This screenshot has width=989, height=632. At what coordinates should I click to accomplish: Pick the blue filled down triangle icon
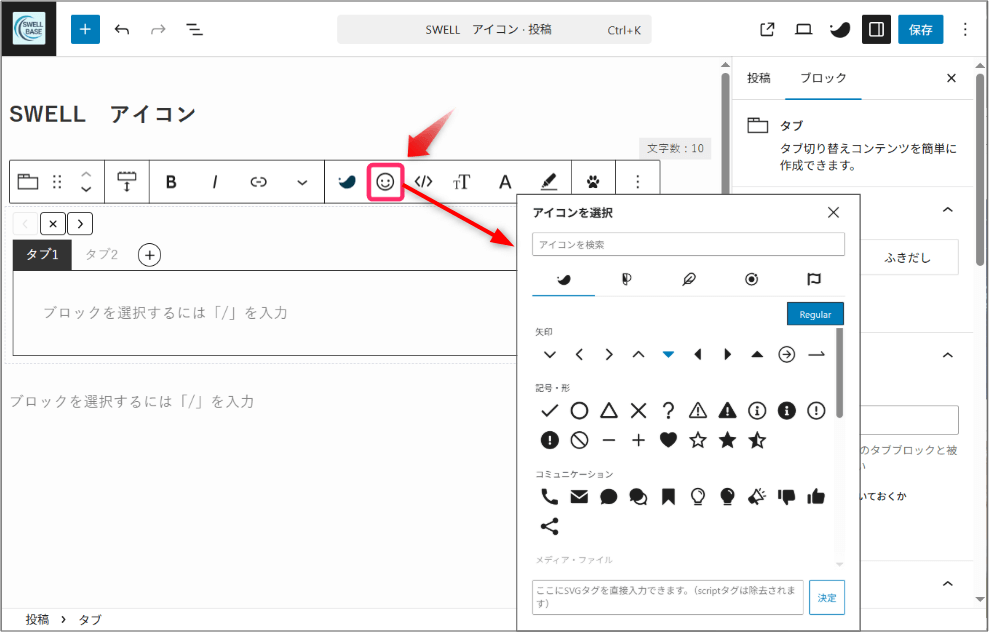[668, 354]
